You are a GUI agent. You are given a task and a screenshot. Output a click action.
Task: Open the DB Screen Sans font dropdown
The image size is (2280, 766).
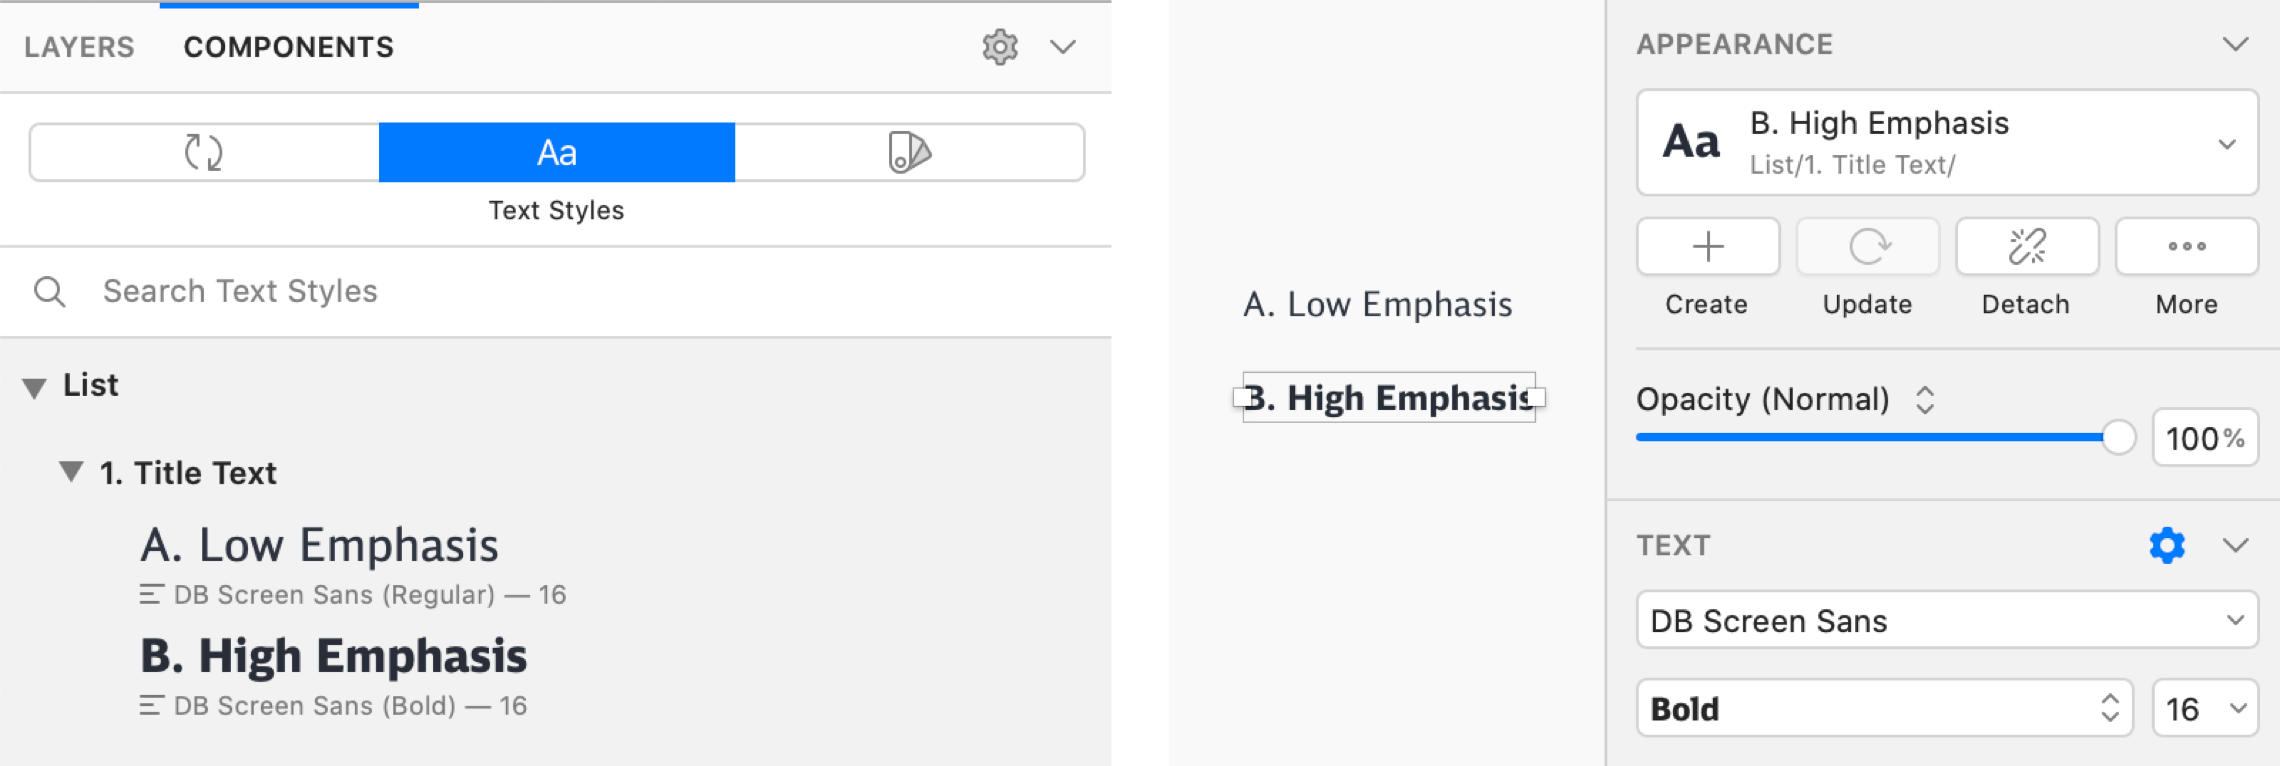tap(1947, 621)
